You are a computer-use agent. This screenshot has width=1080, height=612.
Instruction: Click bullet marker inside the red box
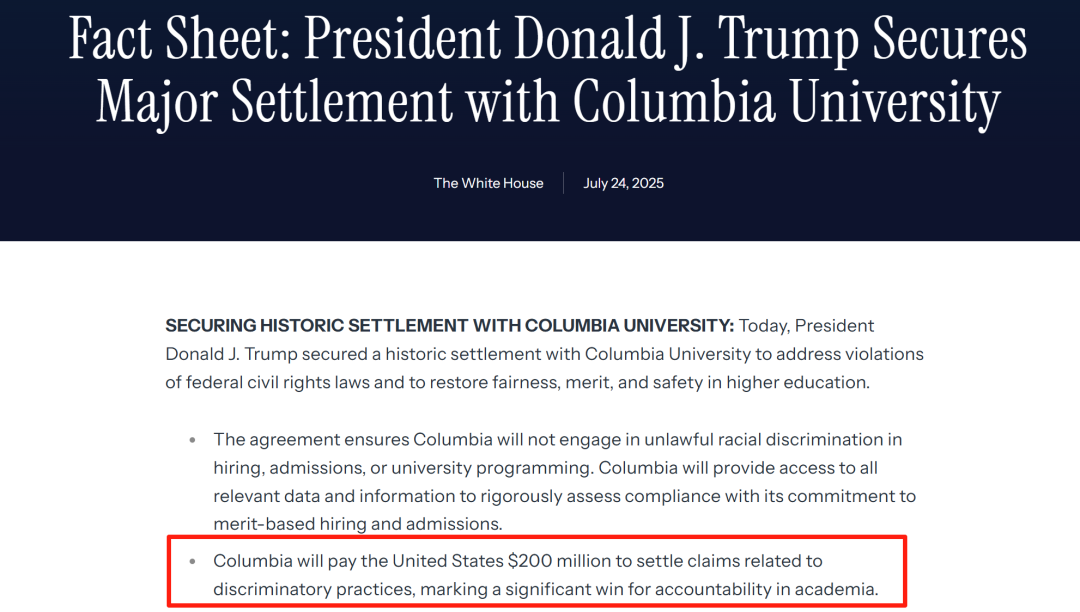(192, 562)
